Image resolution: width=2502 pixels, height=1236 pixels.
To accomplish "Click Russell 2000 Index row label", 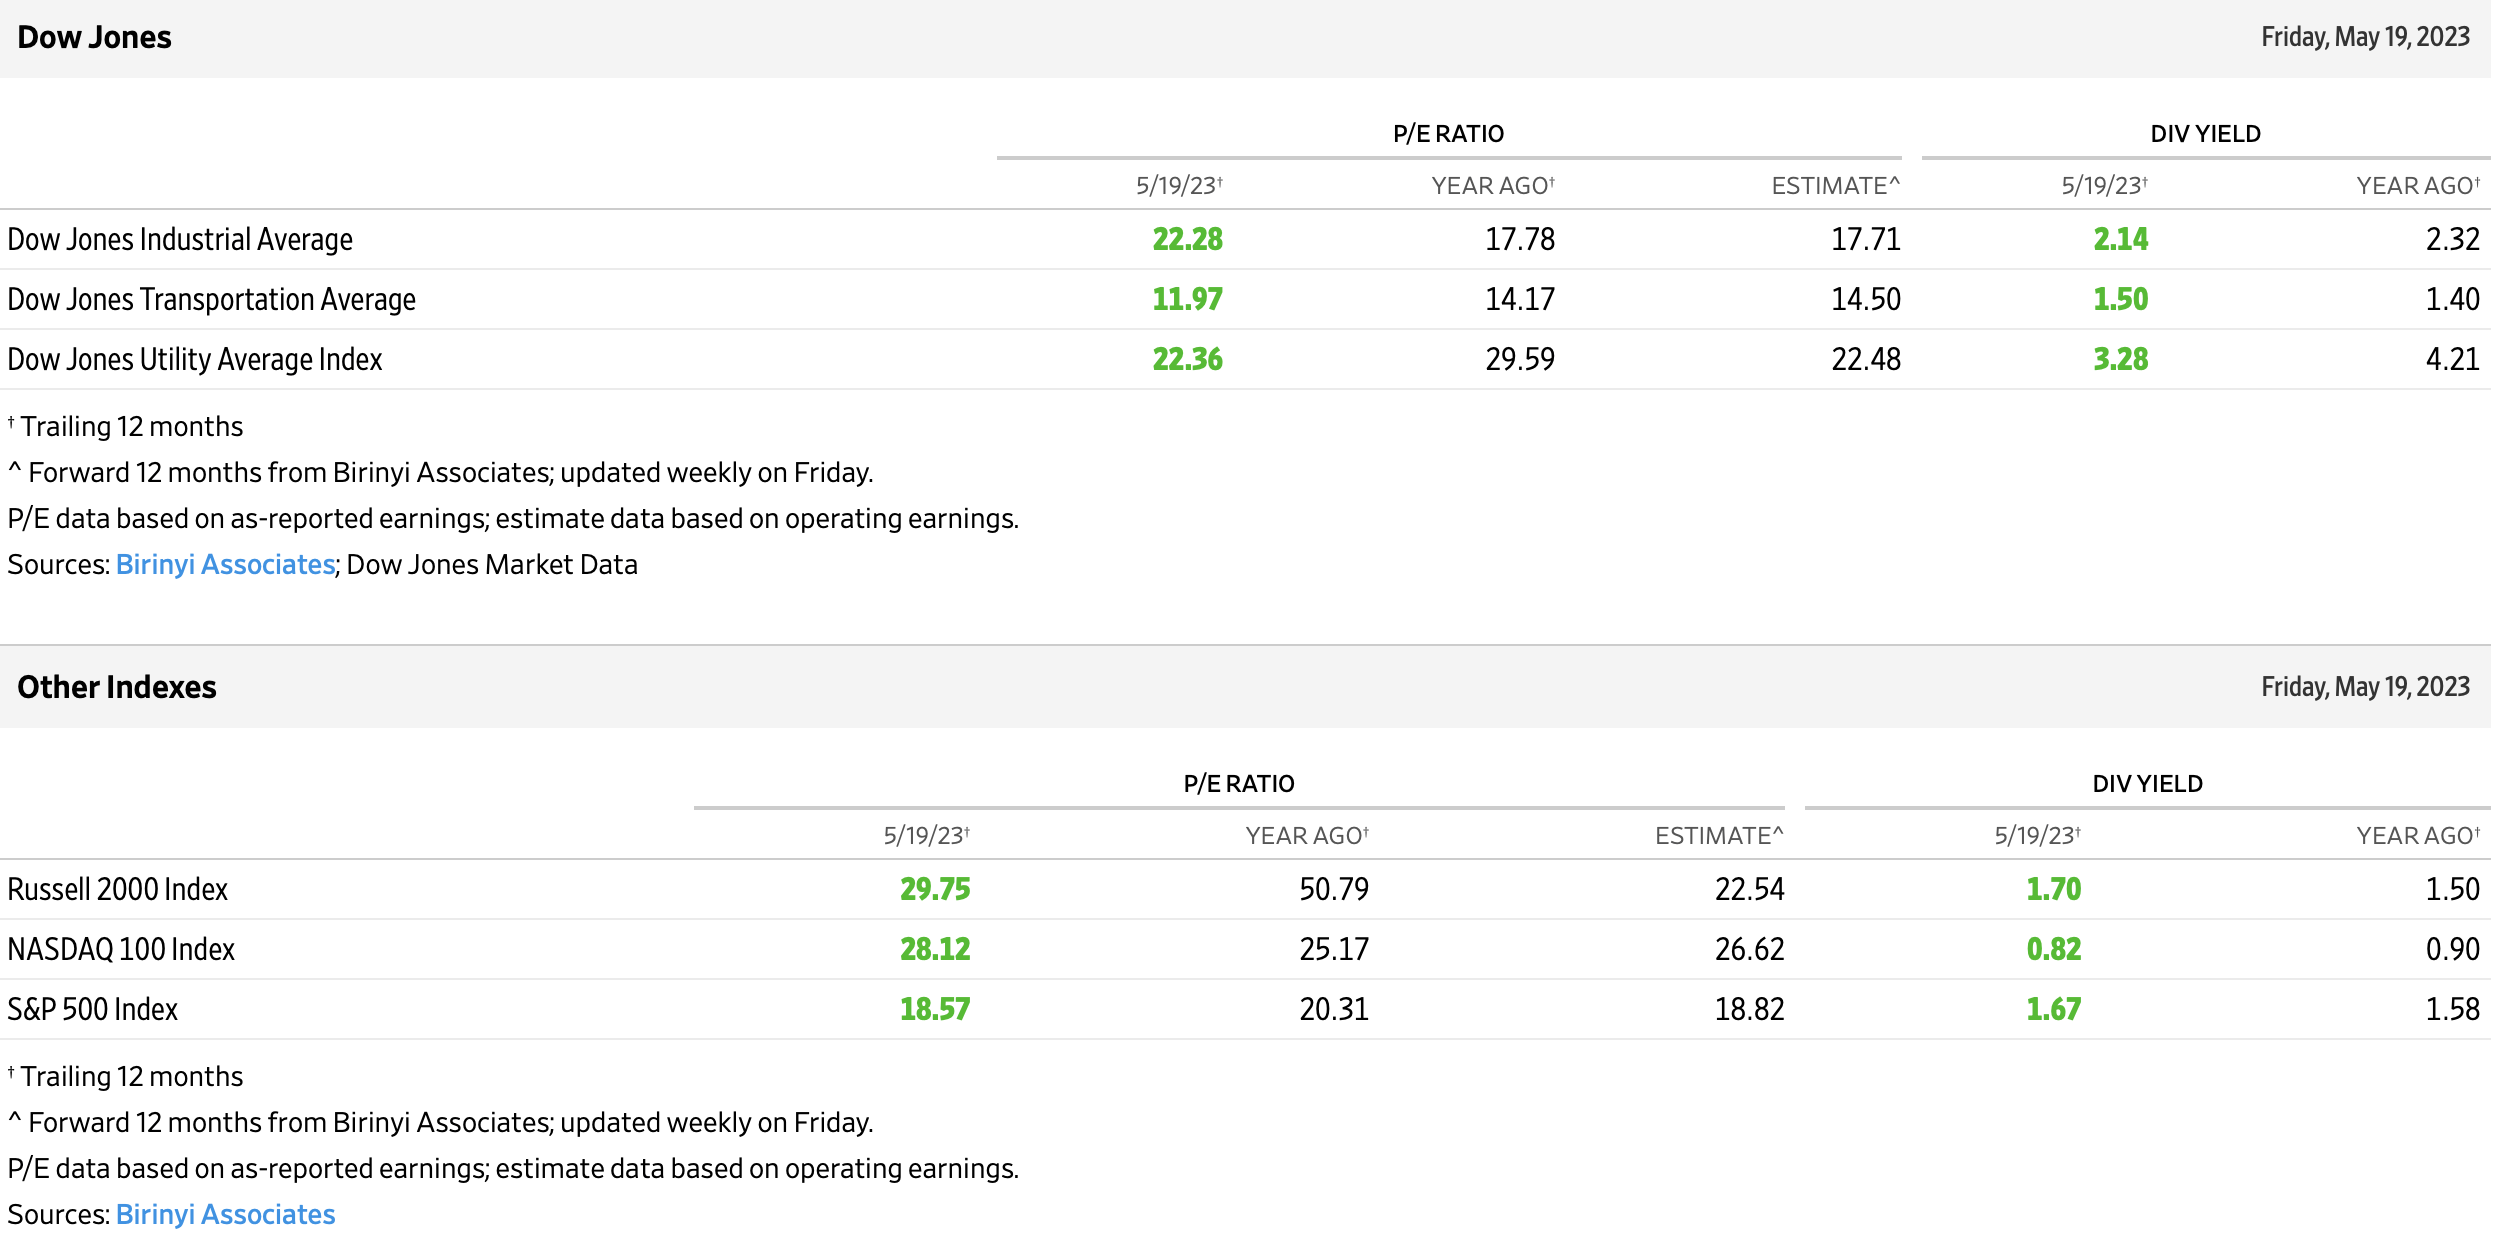I will [x=118, y=889].
